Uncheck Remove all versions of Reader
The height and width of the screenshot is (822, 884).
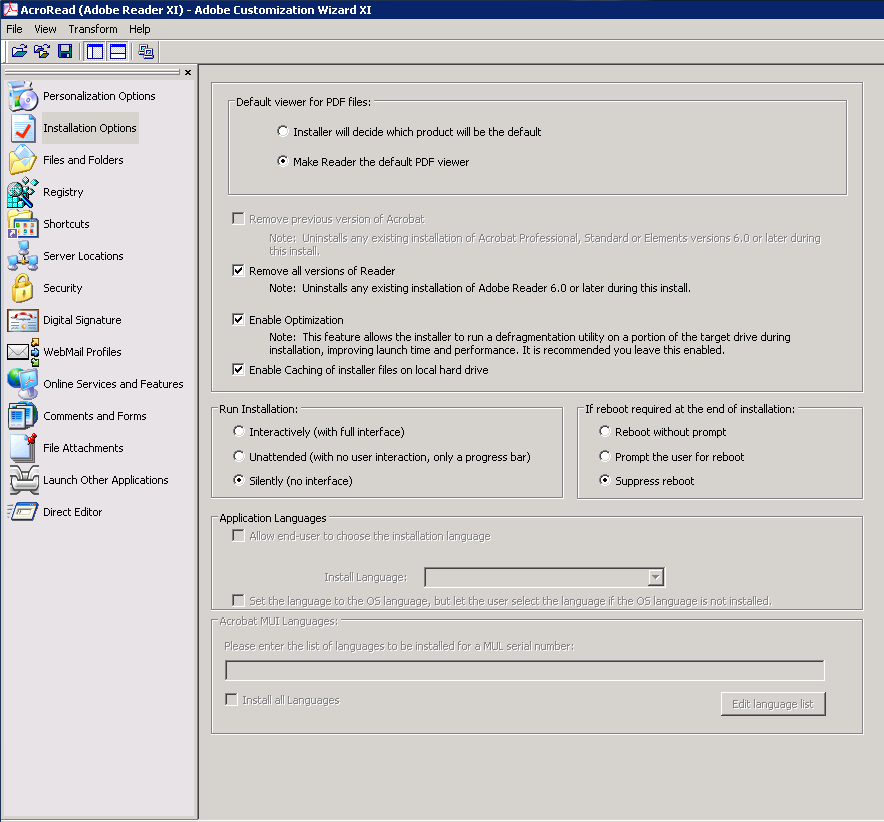pos(238,271)
